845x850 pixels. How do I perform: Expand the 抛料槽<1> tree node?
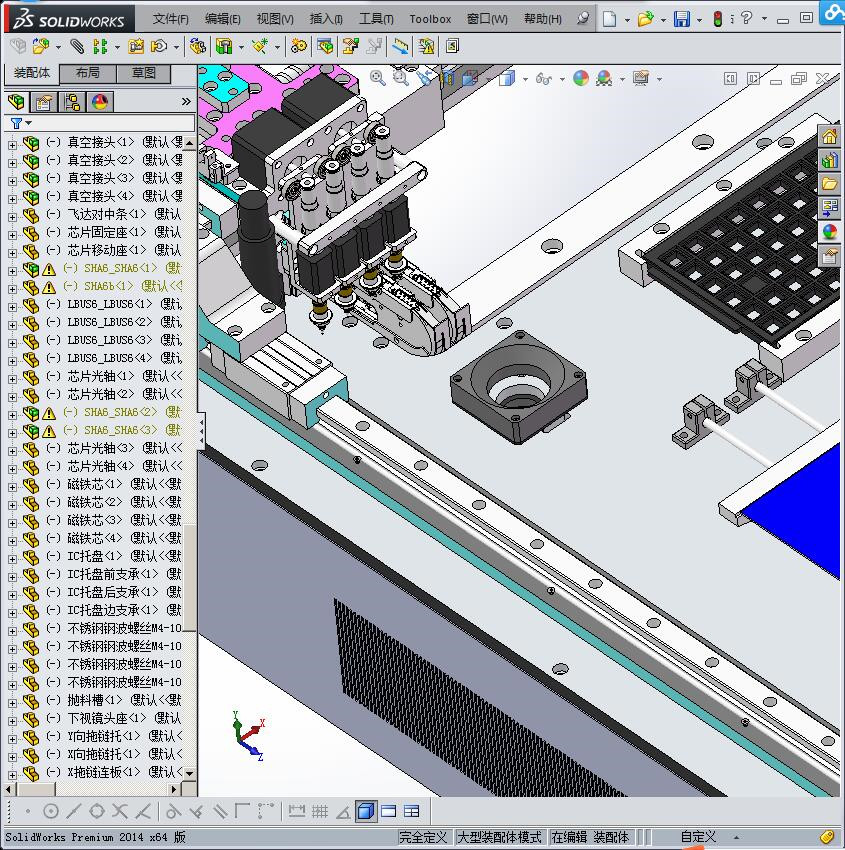click(x=12, y=703)
